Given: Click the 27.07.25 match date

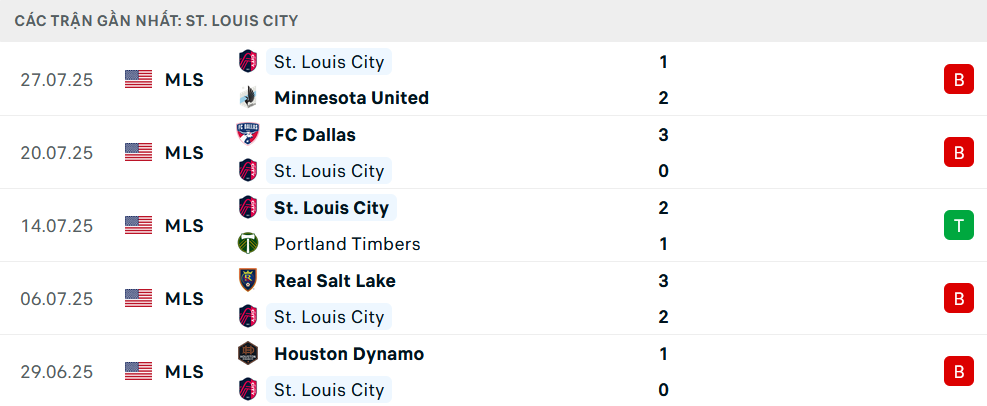Looking at the screenshot, I should click(x=57, y=80).
